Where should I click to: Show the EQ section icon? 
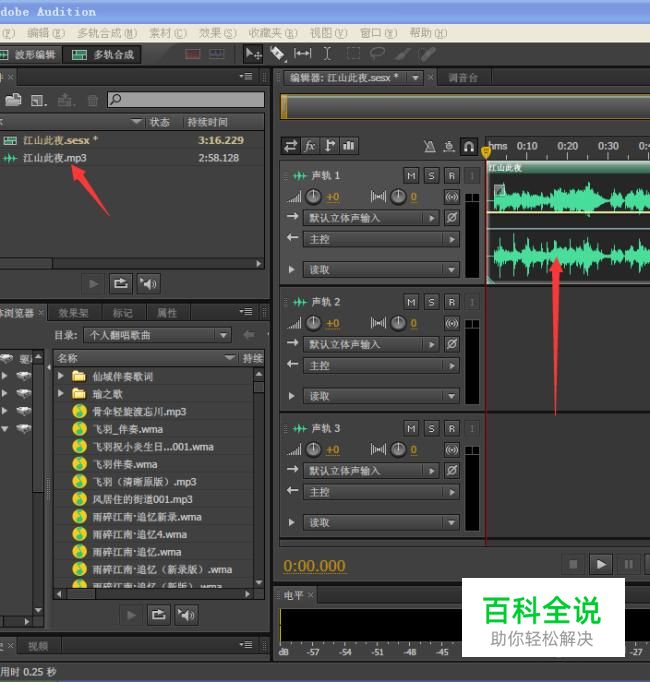tap(348, 146)
